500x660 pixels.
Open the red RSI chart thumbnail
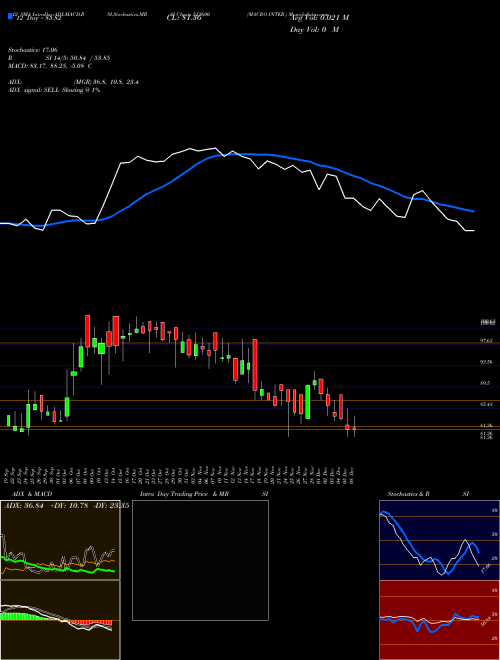439,620
